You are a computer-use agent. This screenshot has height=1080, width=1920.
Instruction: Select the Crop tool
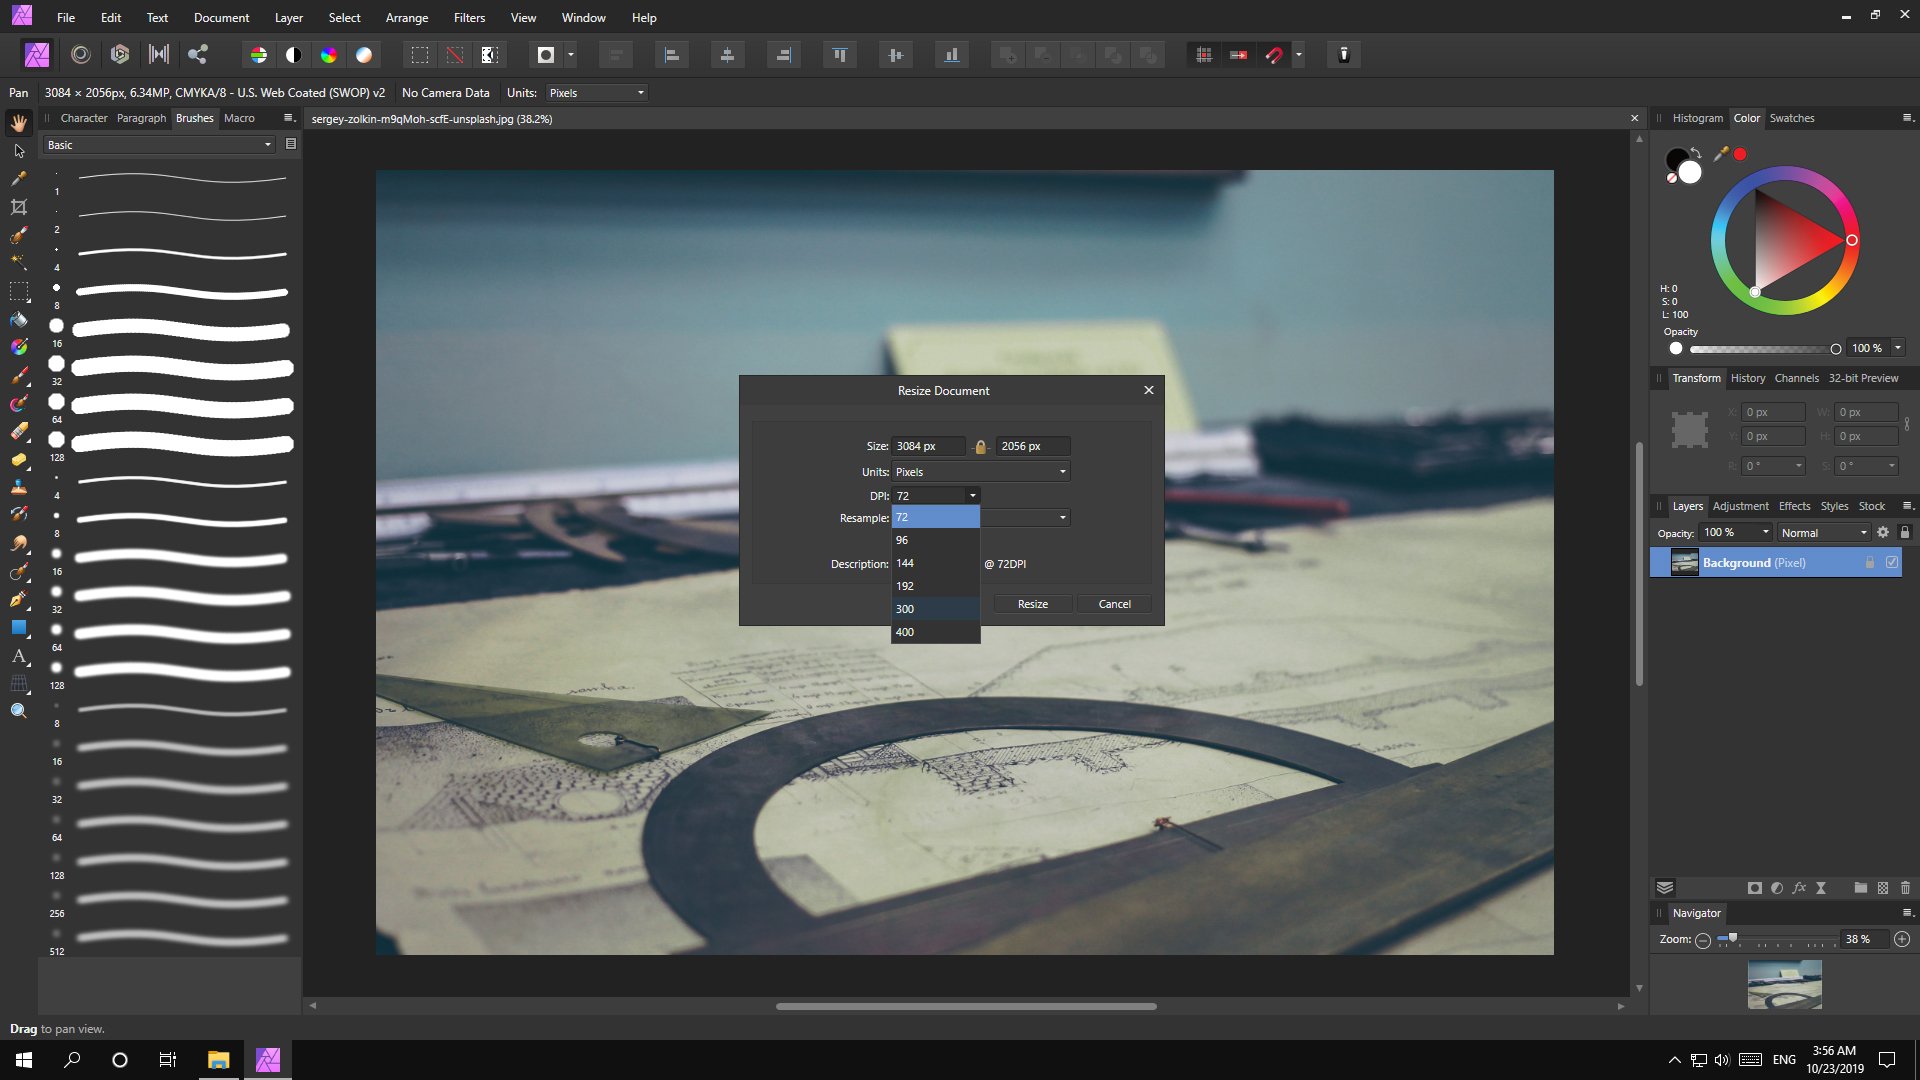point(18,207)
